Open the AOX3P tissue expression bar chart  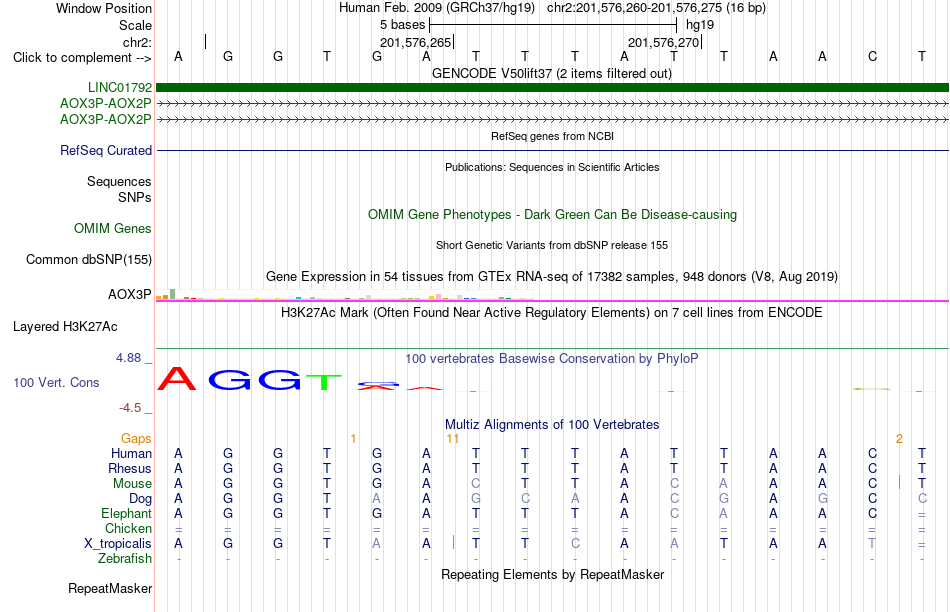344,296
